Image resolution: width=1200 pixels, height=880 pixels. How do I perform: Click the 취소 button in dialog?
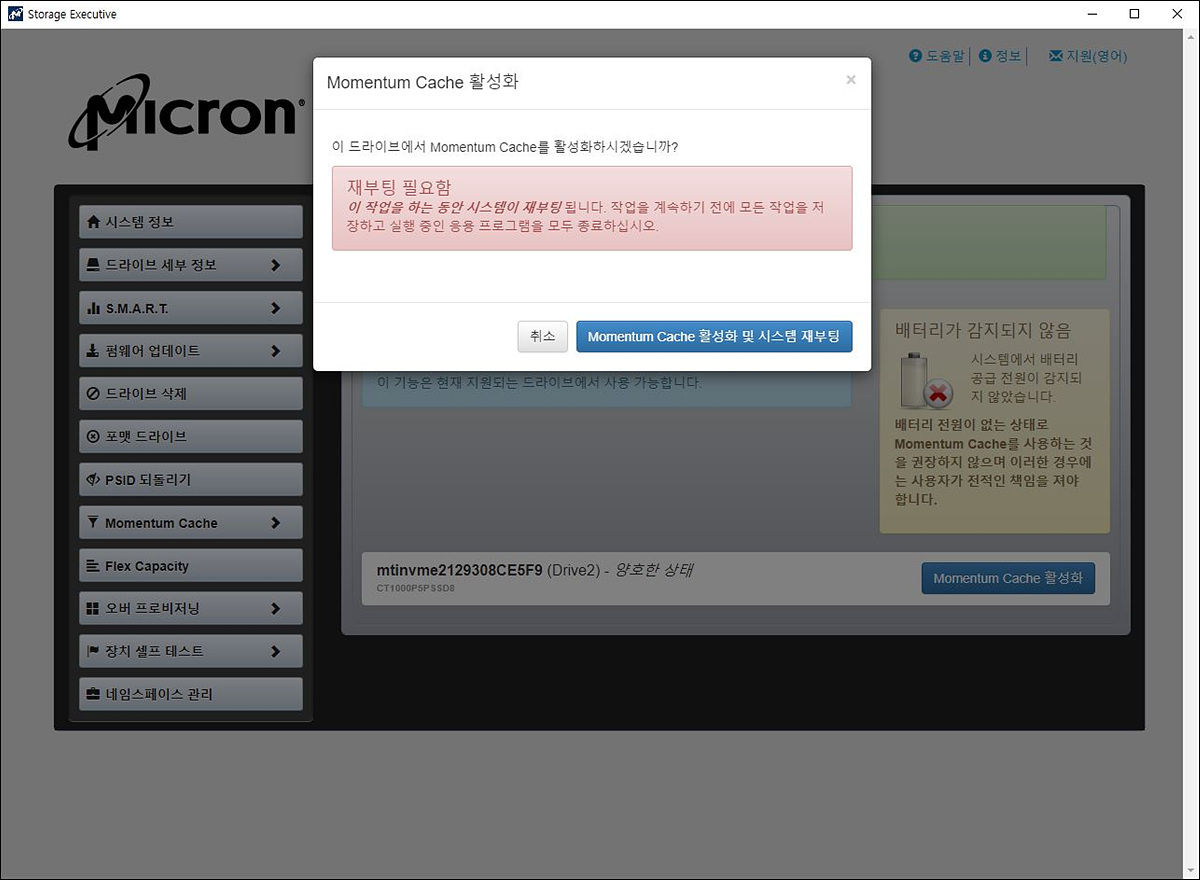(x=543, y=337)
